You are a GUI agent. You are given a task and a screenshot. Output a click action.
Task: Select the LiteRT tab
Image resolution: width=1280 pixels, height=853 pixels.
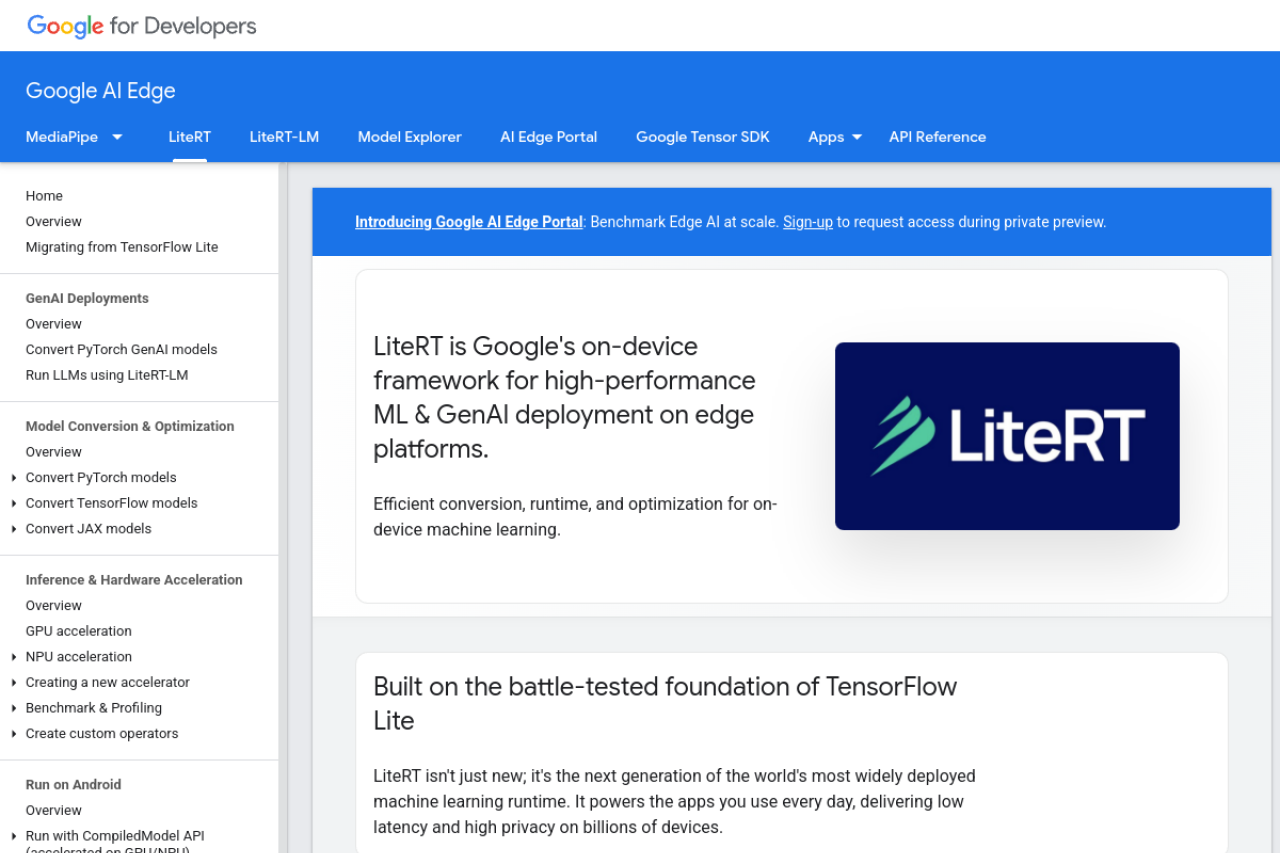coord(190,137)
